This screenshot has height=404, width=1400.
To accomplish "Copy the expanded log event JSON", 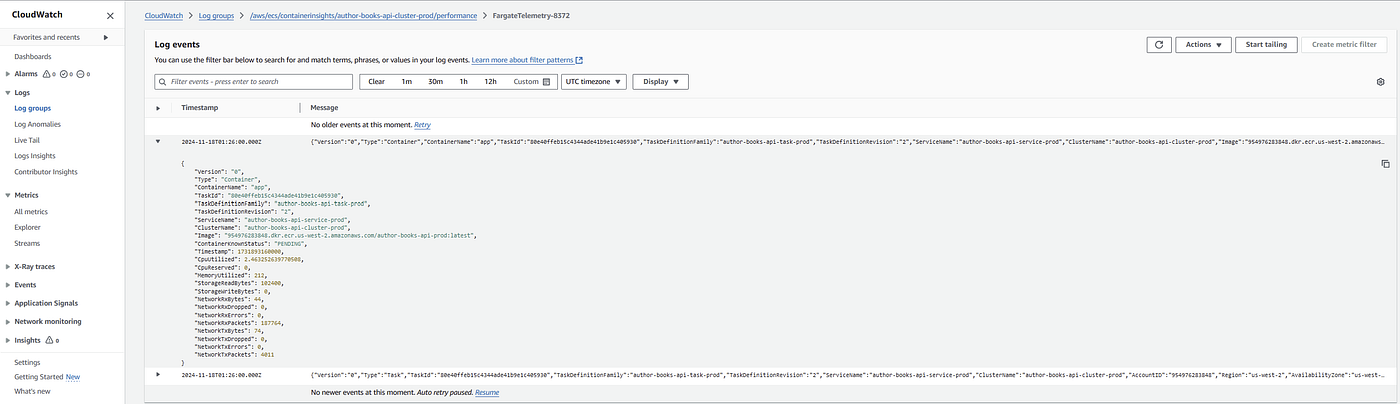I will (1385, 163).
